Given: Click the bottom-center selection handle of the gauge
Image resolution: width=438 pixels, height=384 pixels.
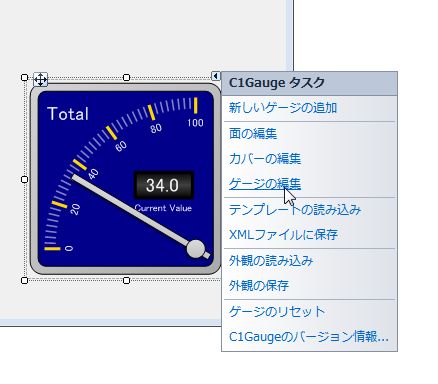Looking at the screenshot, I should [126, 281].
